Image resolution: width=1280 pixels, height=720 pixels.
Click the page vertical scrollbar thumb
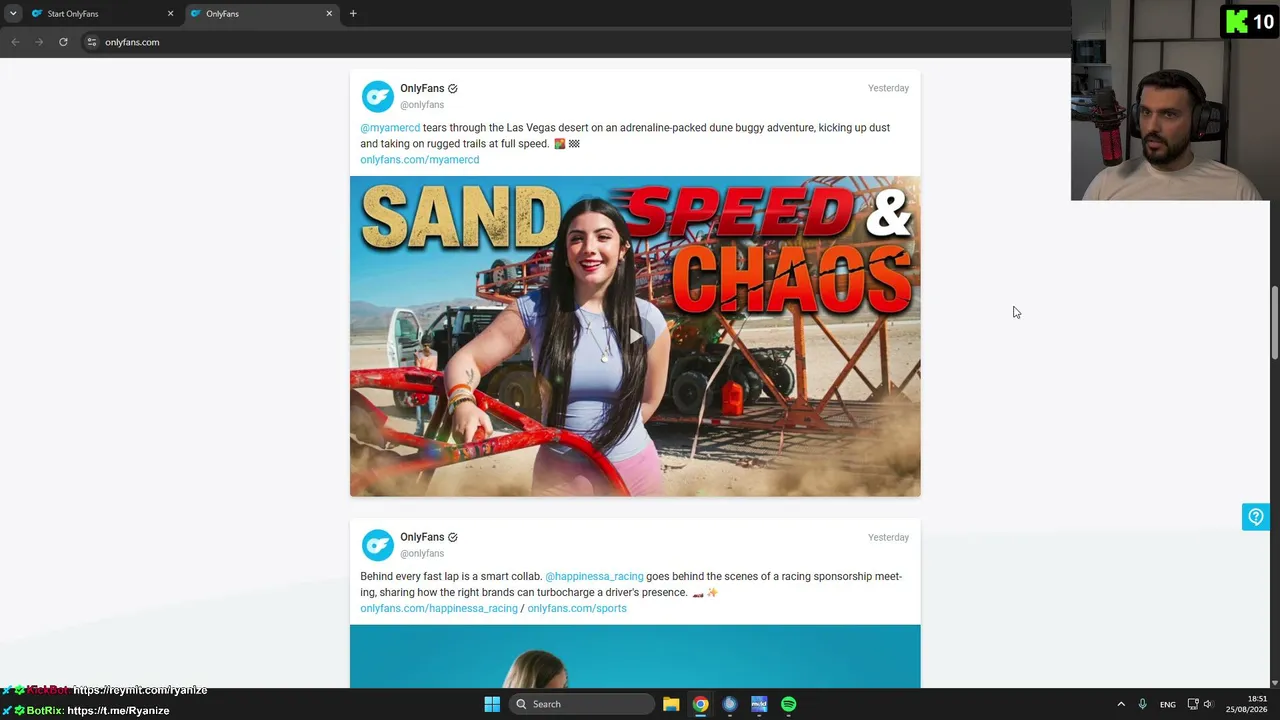click(1274, 322)
